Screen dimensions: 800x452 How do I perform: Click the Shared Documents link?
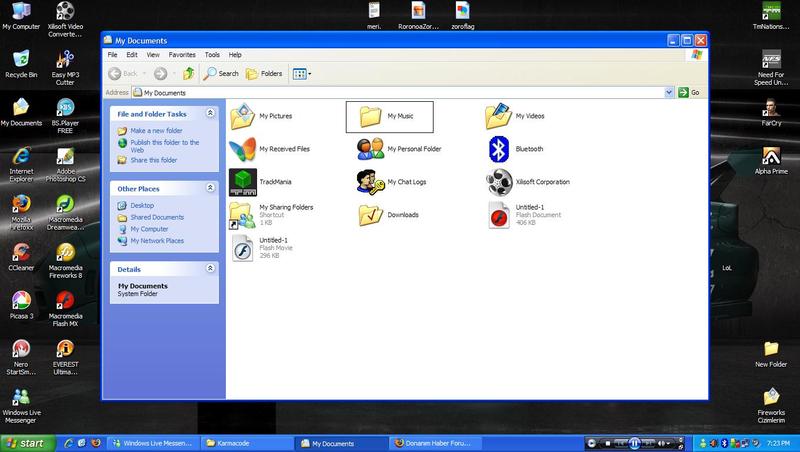pos(156,217)
